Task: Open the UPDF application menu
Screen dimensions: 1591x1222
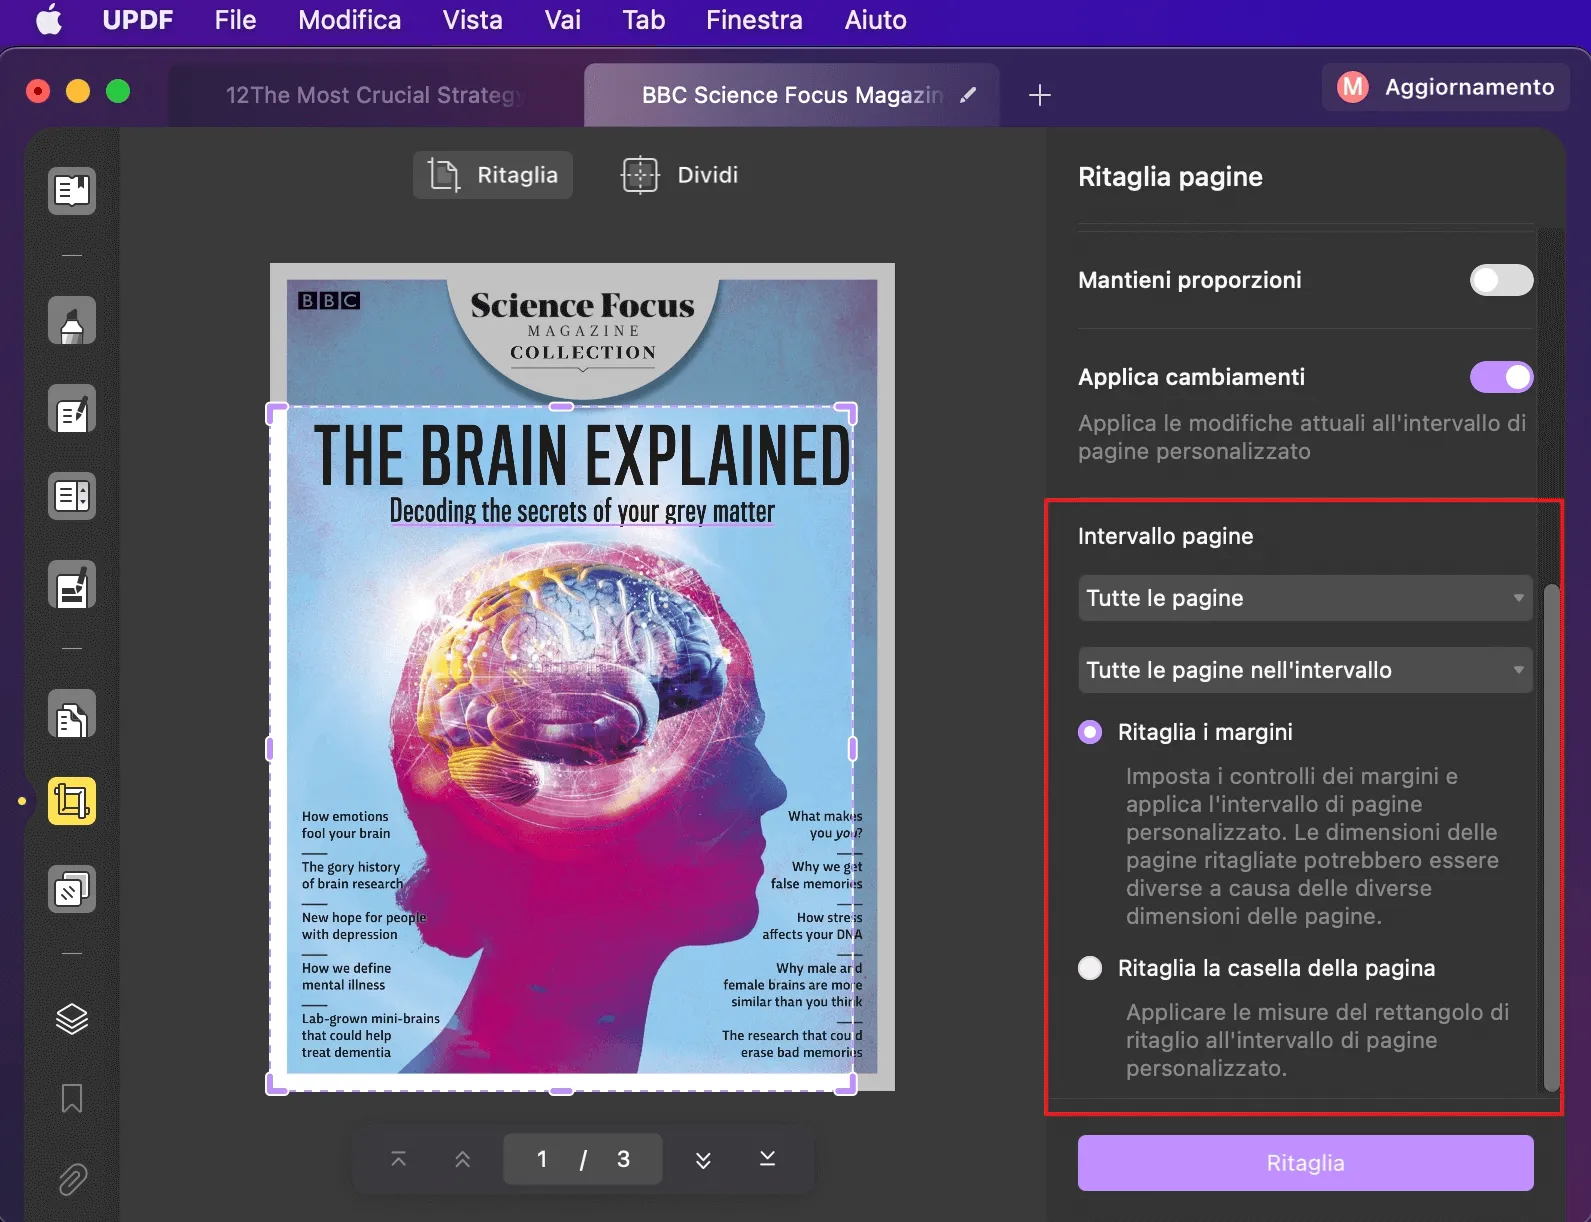Action: [138, 20]
